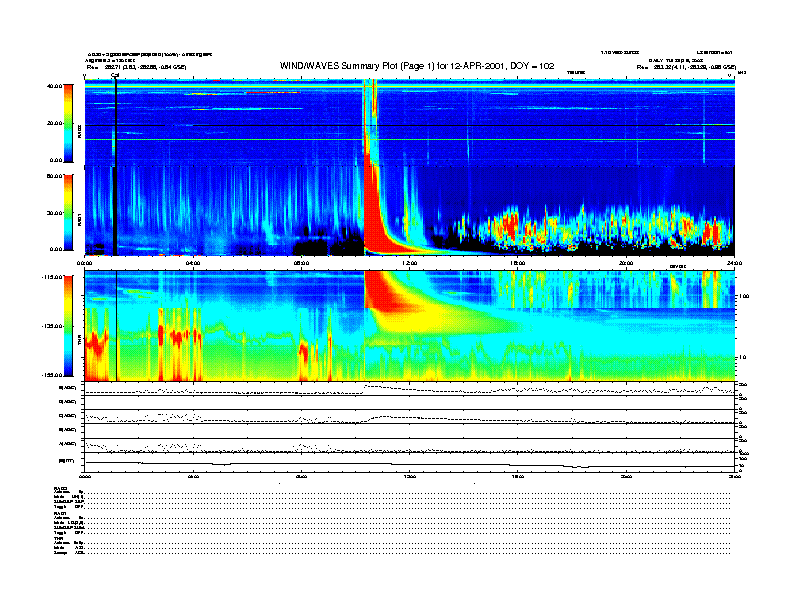Click the bottom-most line plot trace panel
Viewport: 792px width, 612px height.
click(x=410, y=462)
